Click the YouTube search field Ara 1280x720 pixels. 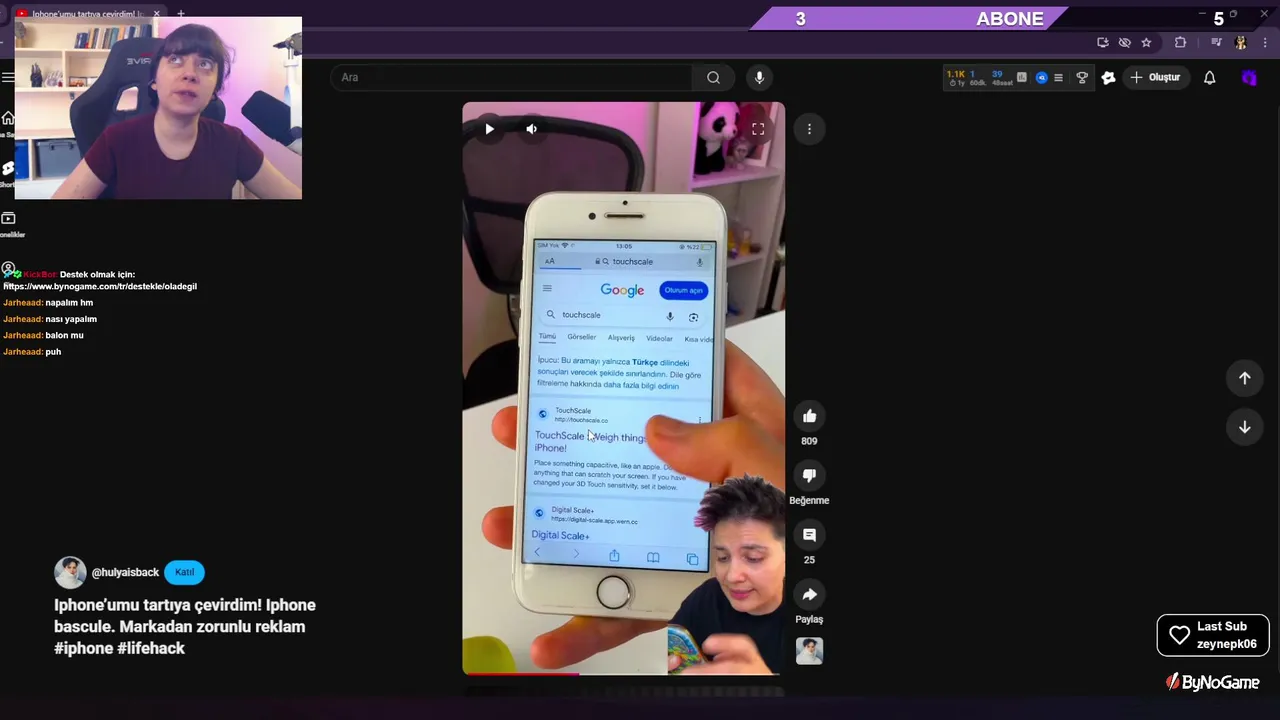pos(511,77)
